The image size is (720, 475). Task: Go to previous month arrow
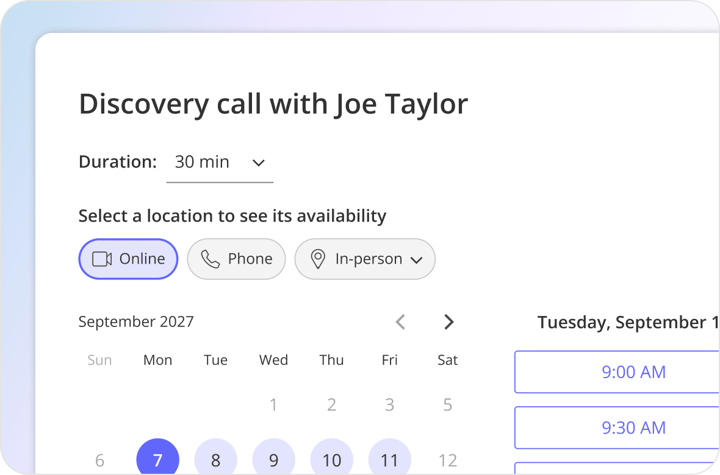pos(400,322)
